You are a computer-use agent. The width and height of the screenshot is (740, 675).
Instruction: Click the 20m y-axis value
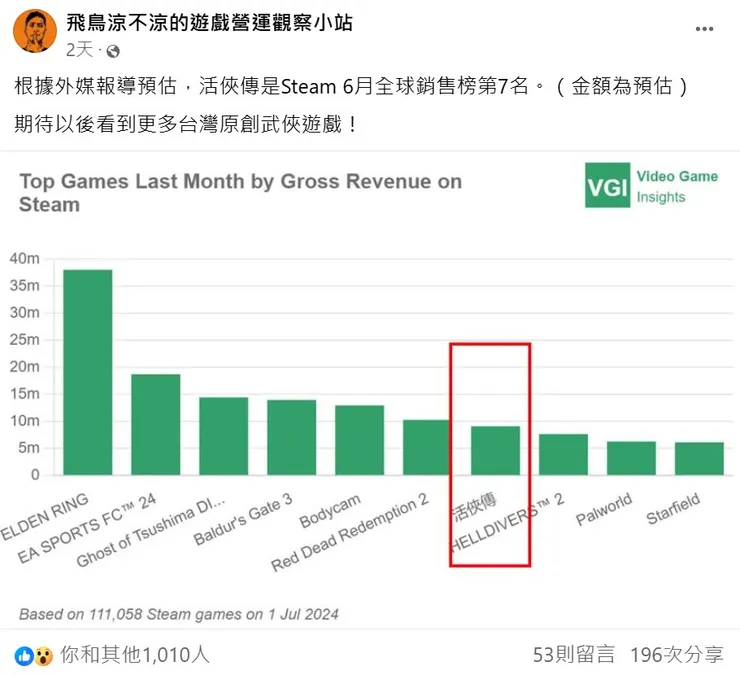click(x=25, y=366)
